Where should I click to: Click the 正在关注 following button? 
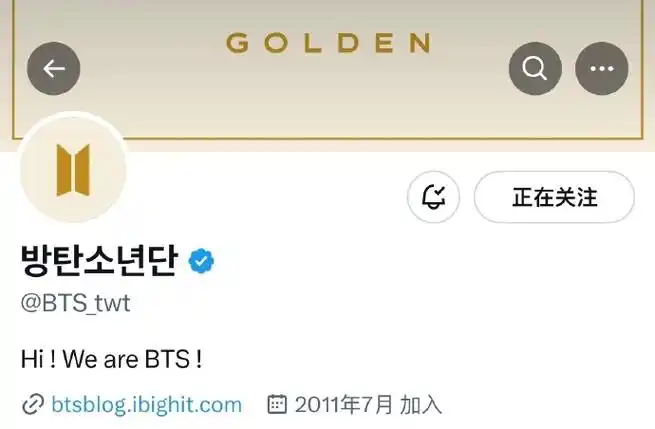coord(554,197)
